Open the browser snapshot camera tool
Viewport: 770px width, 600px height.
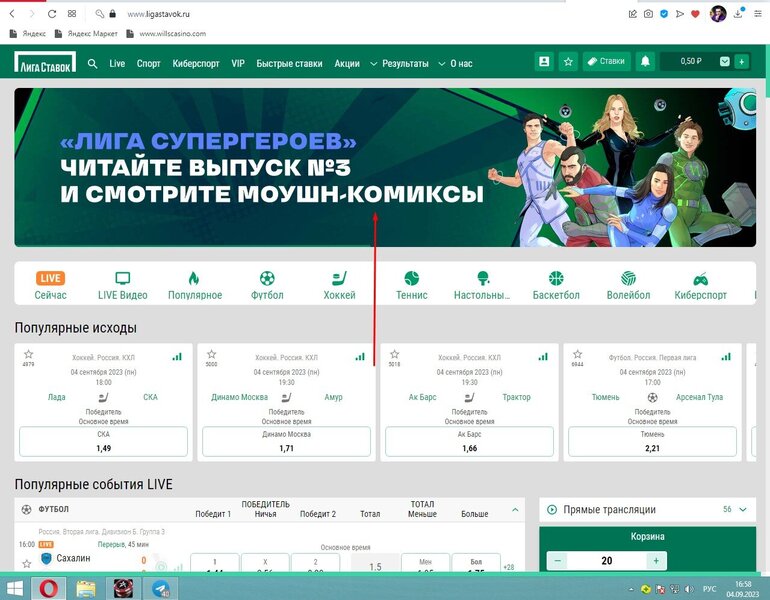648,14
